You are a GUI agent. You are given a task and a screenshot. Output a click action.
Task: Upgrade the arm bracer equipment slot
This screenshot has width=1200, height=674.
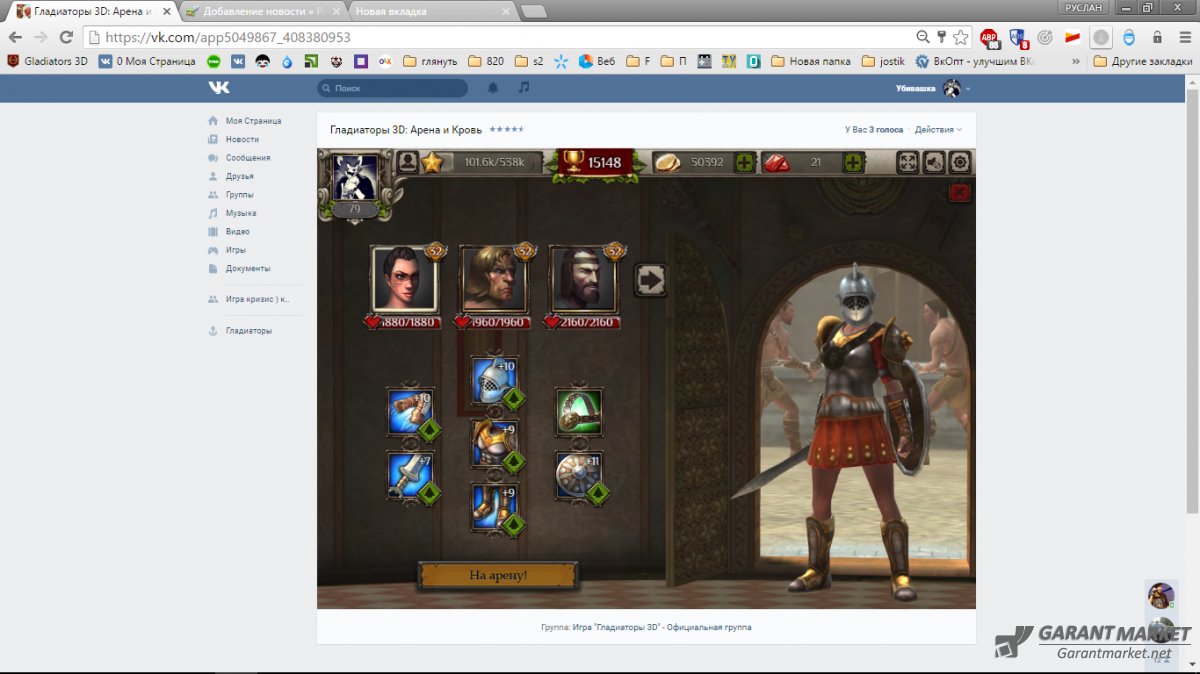(x=411, y=413)
